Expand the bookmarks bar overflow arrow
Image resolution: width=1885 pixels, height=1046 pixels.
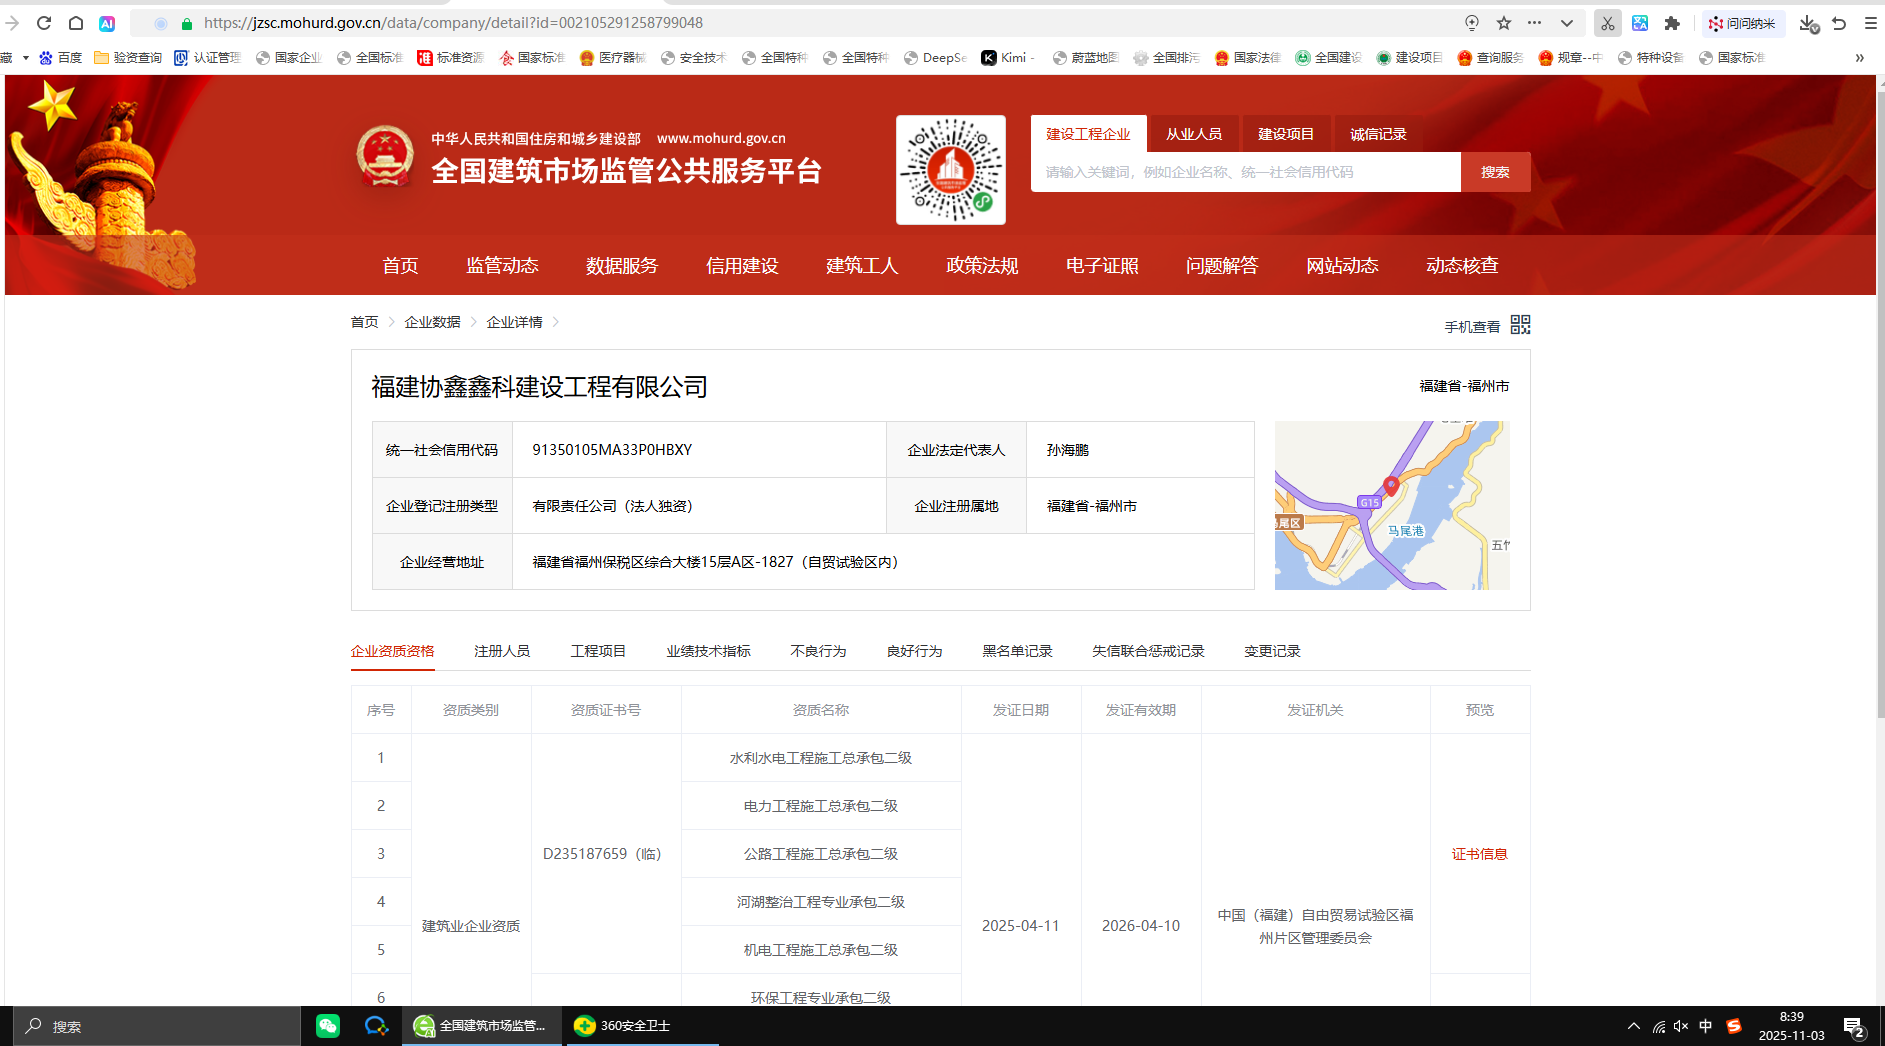(1859, 58)
